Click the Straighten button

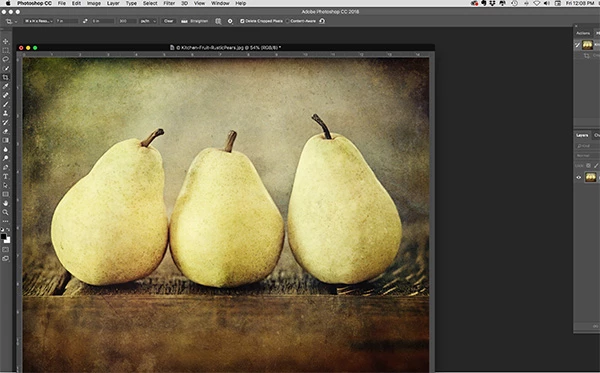[x=194, y=21]
